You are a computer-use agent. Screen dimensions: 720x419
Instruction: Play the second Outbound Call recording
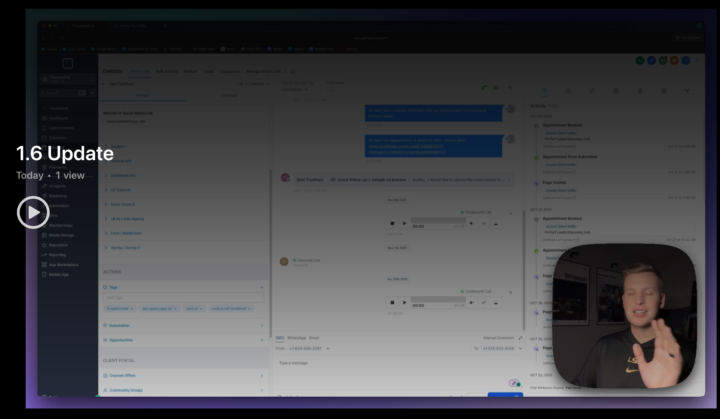coord(404,302)
